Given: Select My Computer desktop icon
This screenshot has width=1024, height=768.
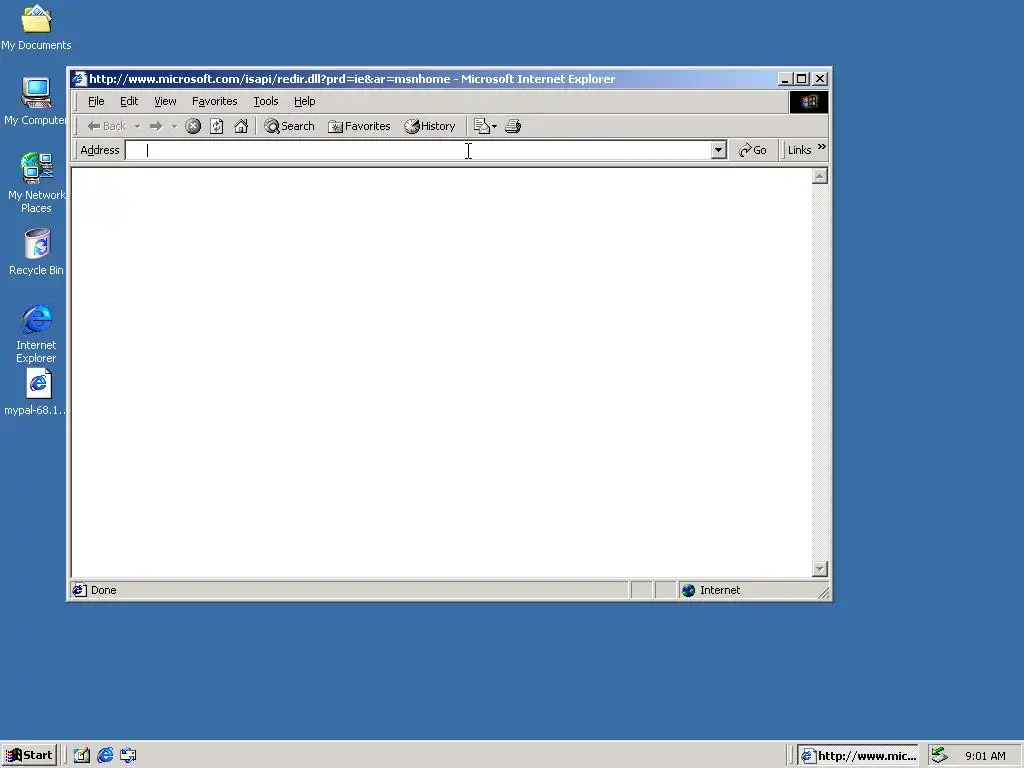Looking at the screenshot, I should pyautogui.click(x=36, y=101).
